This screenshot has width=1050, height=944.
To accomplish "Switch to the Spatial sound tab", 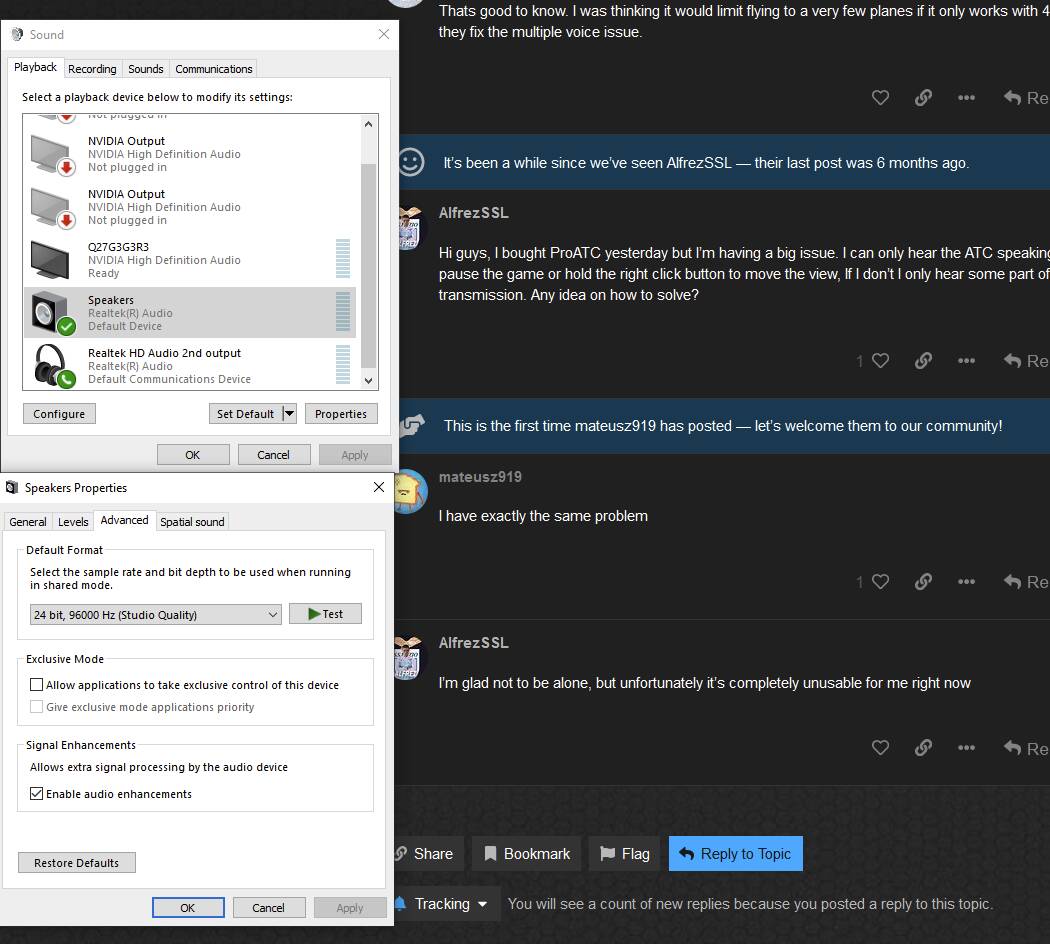I will click(x=192, y=522).
